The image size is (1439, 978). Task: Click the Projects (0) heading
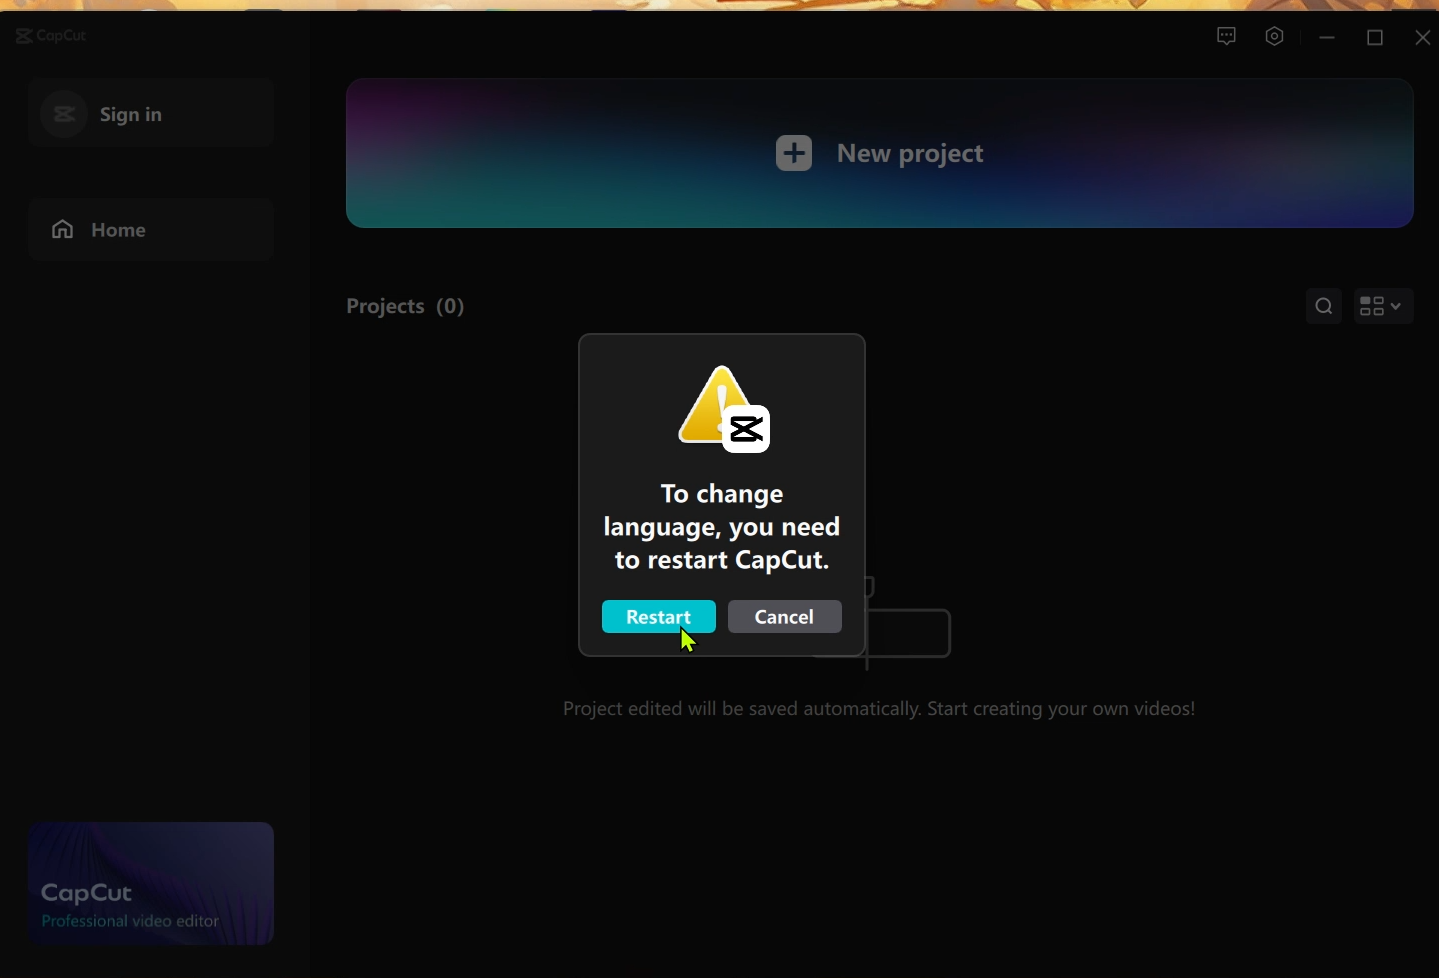click(405, 306)
